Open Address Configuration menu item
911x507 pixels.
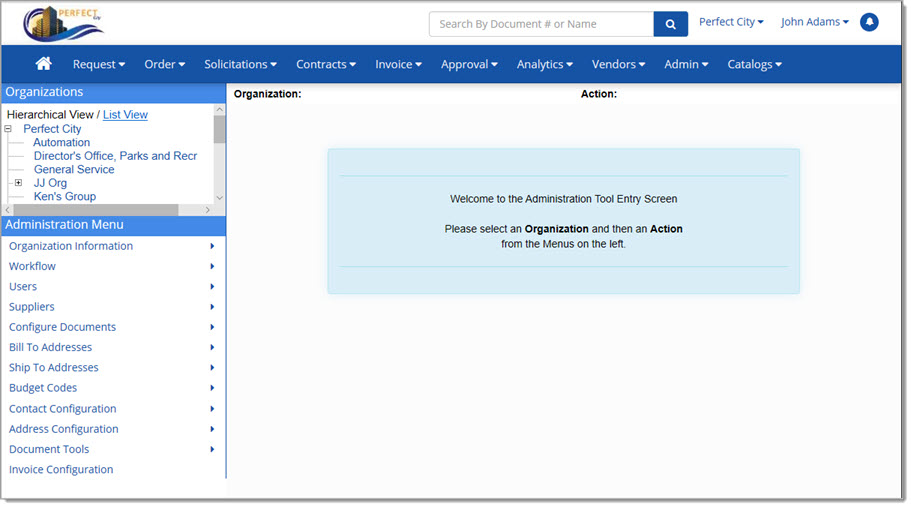pyautogui.click(x=63, y=429)
